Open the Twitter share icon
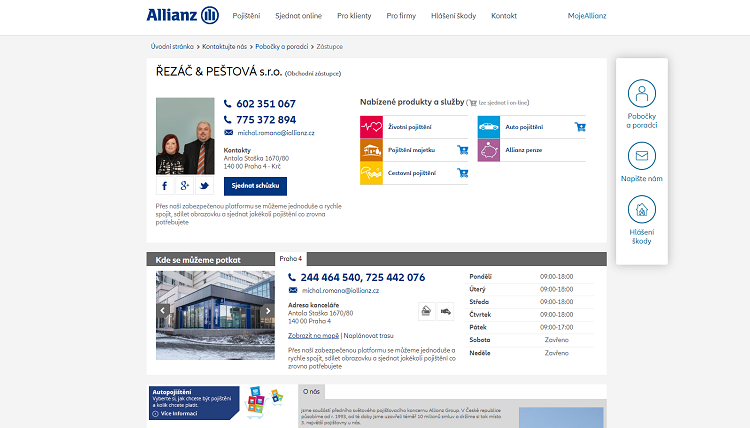750x428 pixels. [204, 186]
